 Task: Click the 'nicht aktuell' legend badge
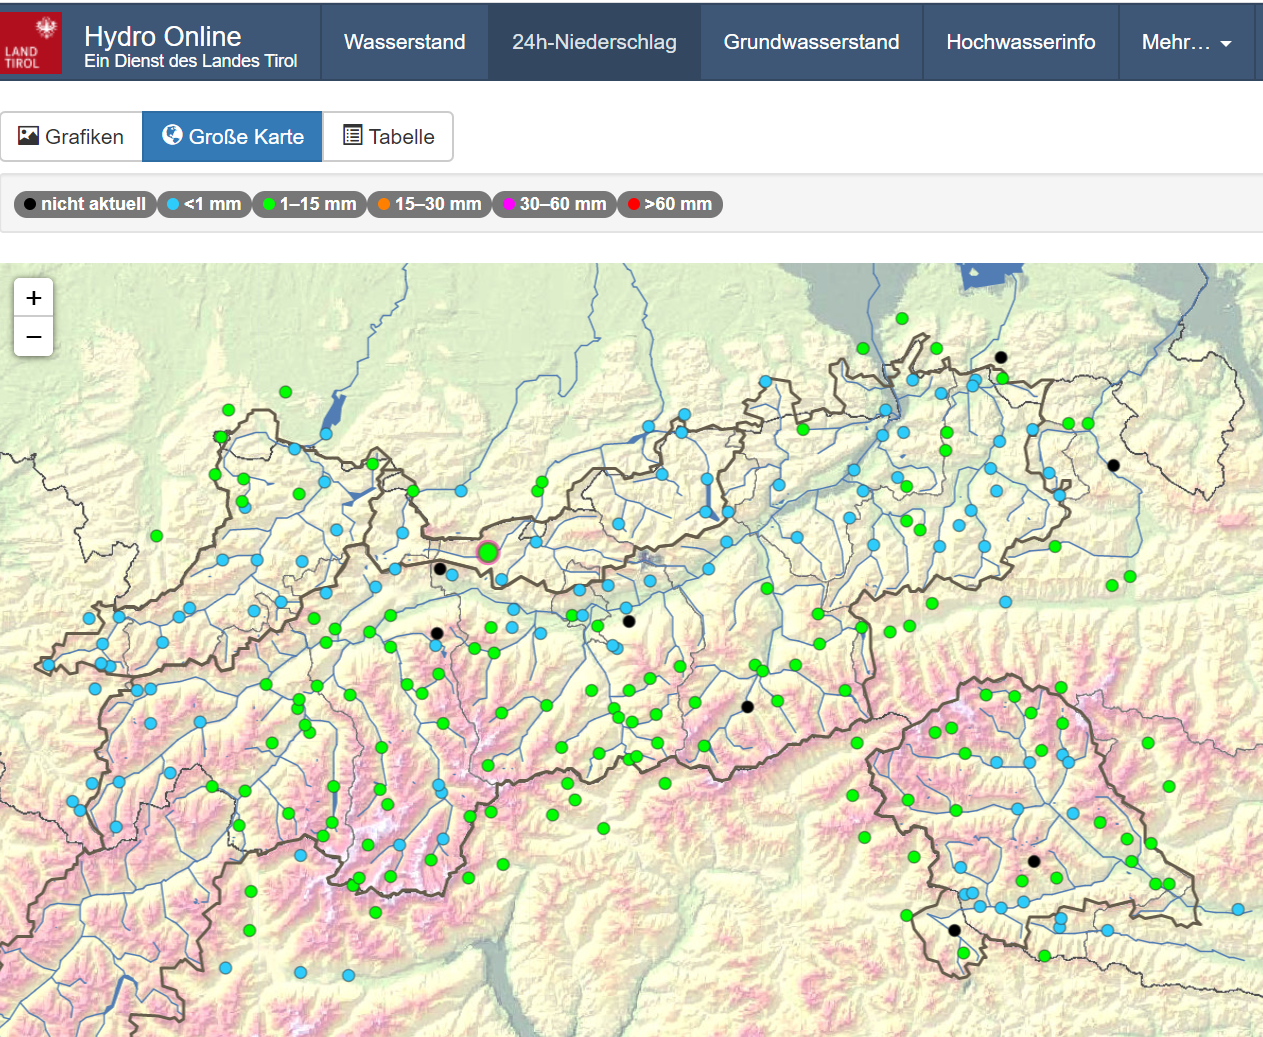point(85,204)
